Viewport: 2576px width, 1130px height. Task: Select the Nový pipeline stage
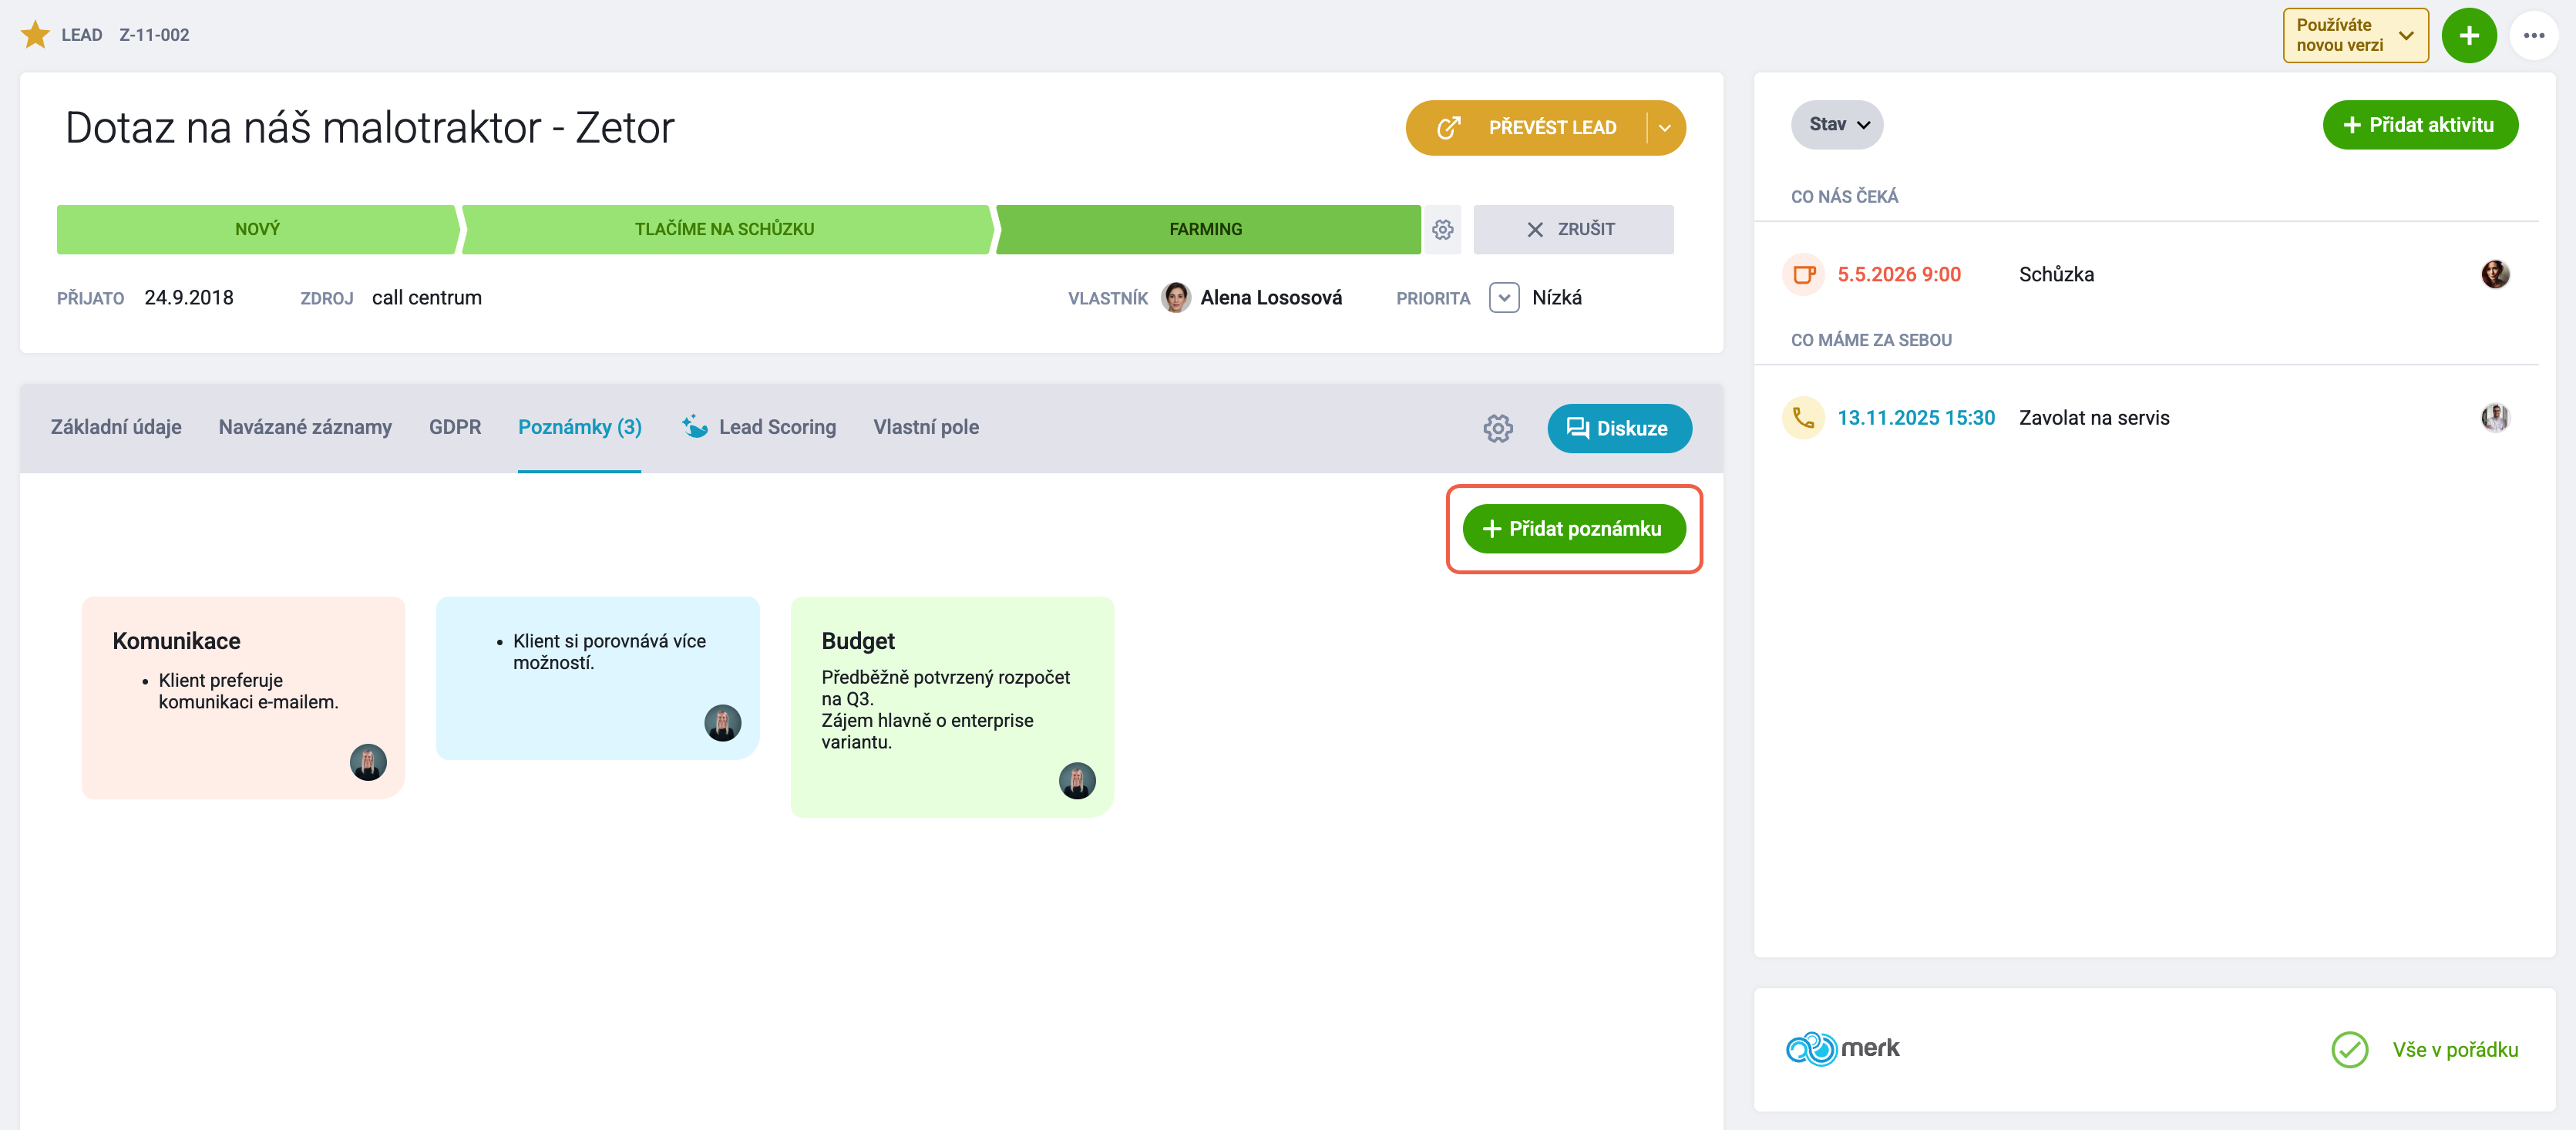point(257,229)
